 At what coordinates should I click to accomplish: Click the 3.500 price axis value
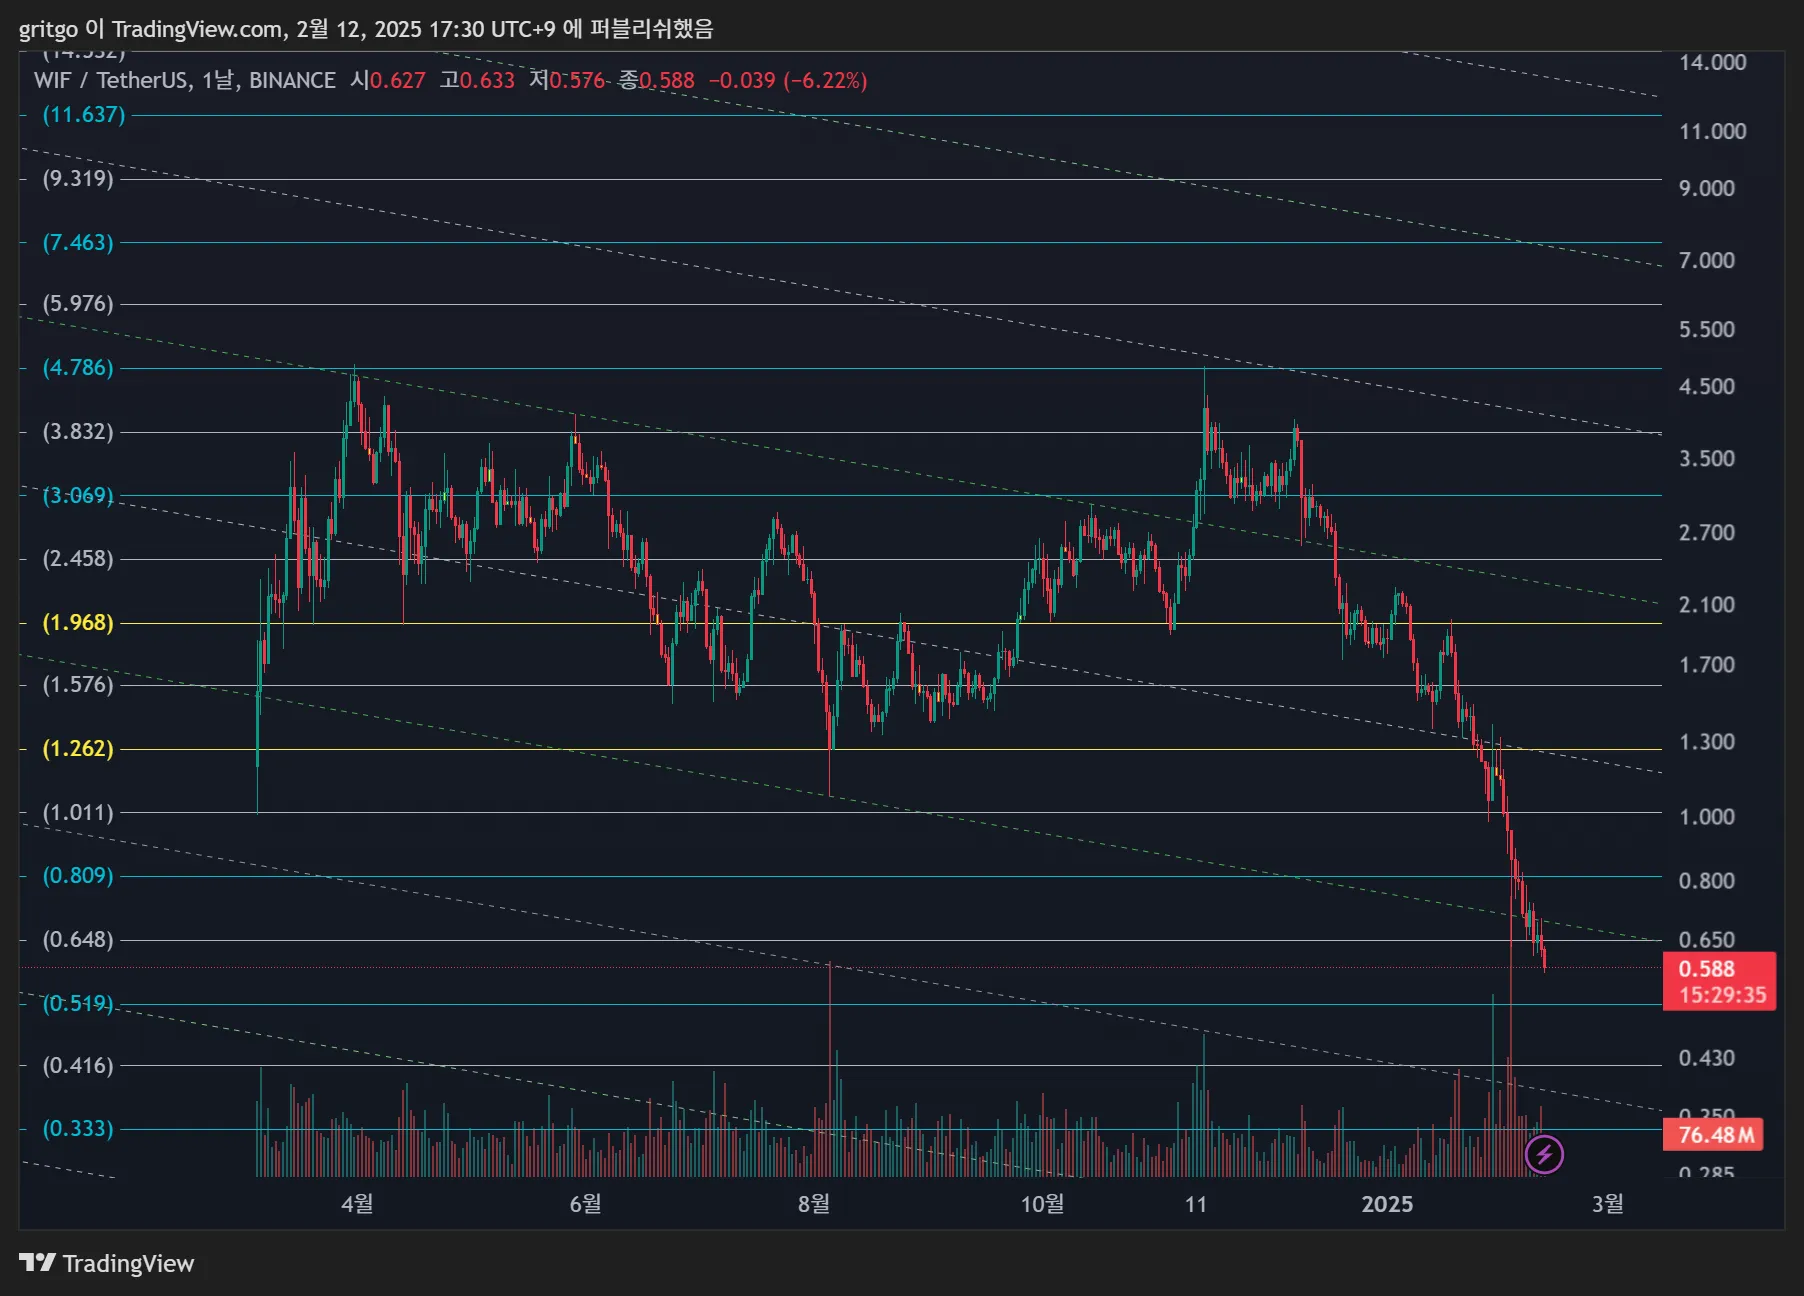tap(1707, 459)
